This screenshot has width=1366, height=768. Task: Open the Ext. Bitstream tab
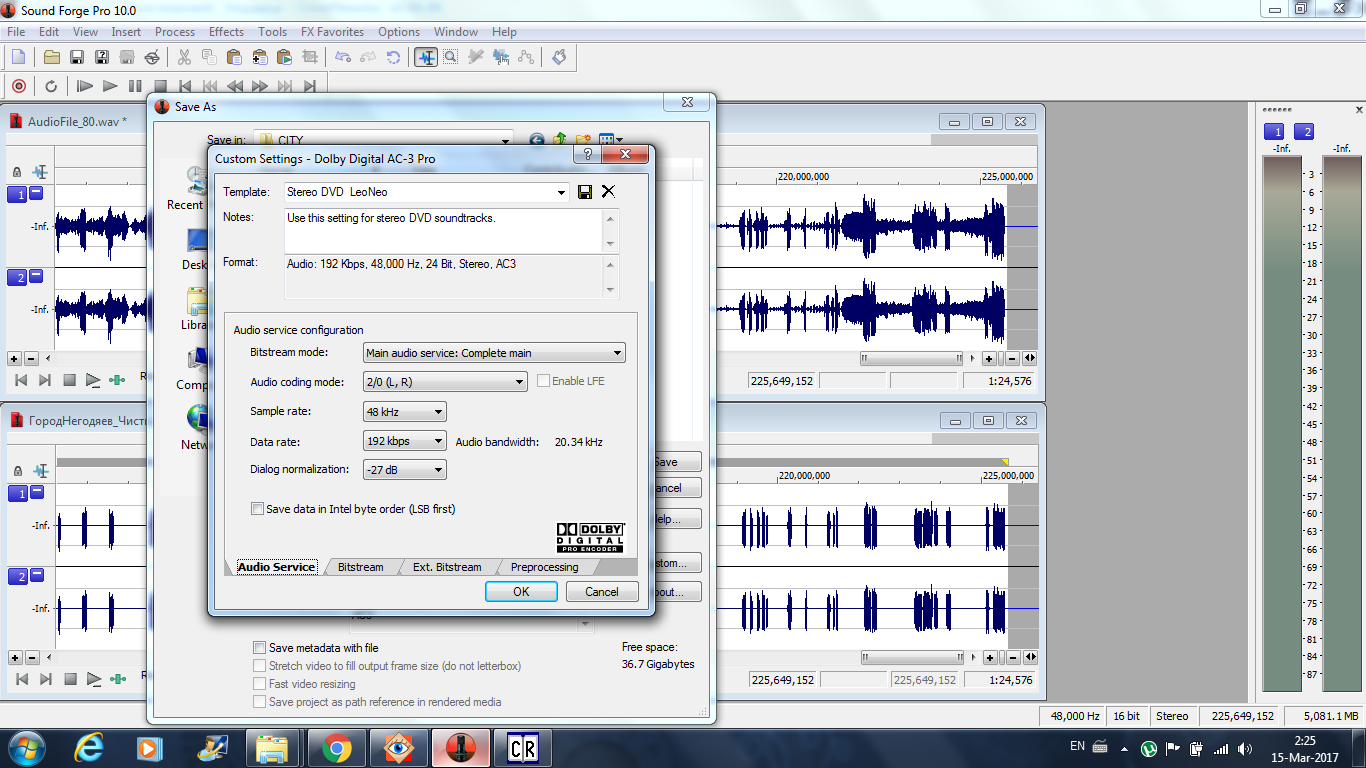tap(447, 567)
